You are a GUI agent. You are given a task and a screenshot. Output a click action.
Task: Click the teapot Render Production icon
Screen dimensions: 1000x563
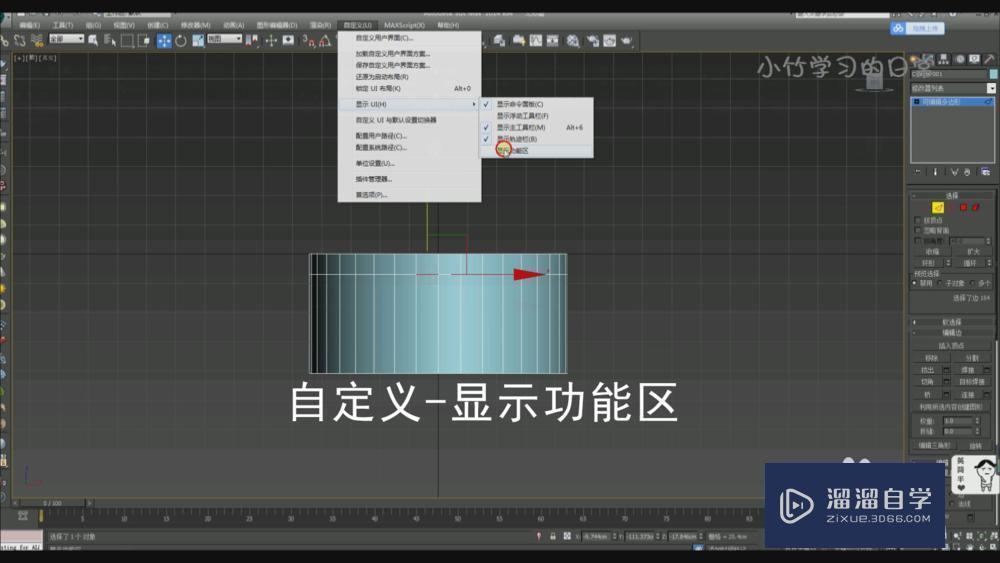click(x=627, y=41)
